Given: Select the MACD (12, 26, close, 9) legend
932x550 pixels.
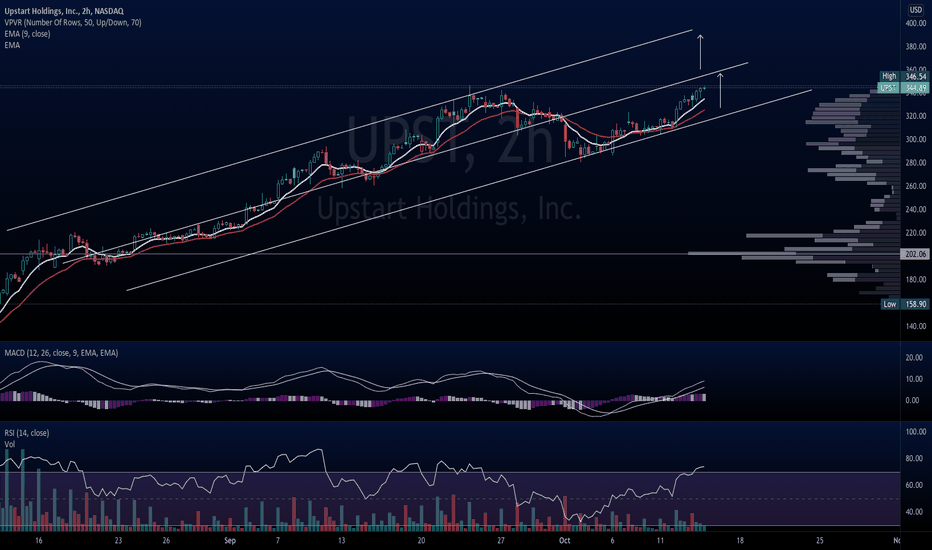Looking at the screenshot, I should tap(61, 353).
